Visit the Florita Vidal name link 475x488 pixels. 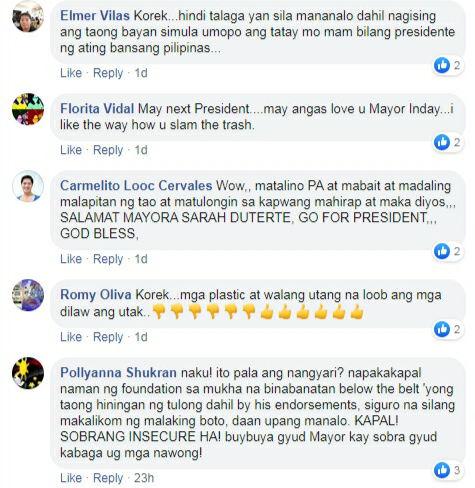click(97, 109)
